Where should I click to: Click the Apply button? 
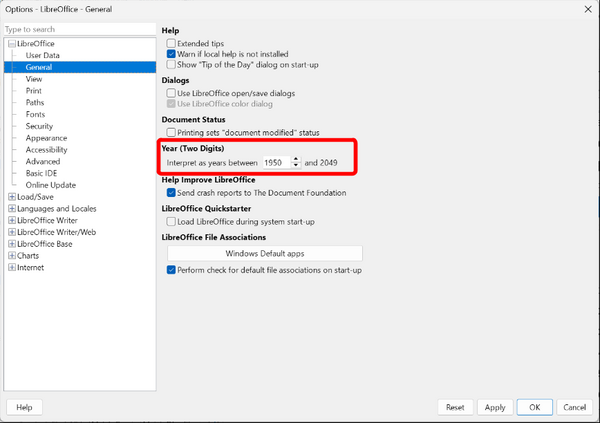(x=495, y=407)
